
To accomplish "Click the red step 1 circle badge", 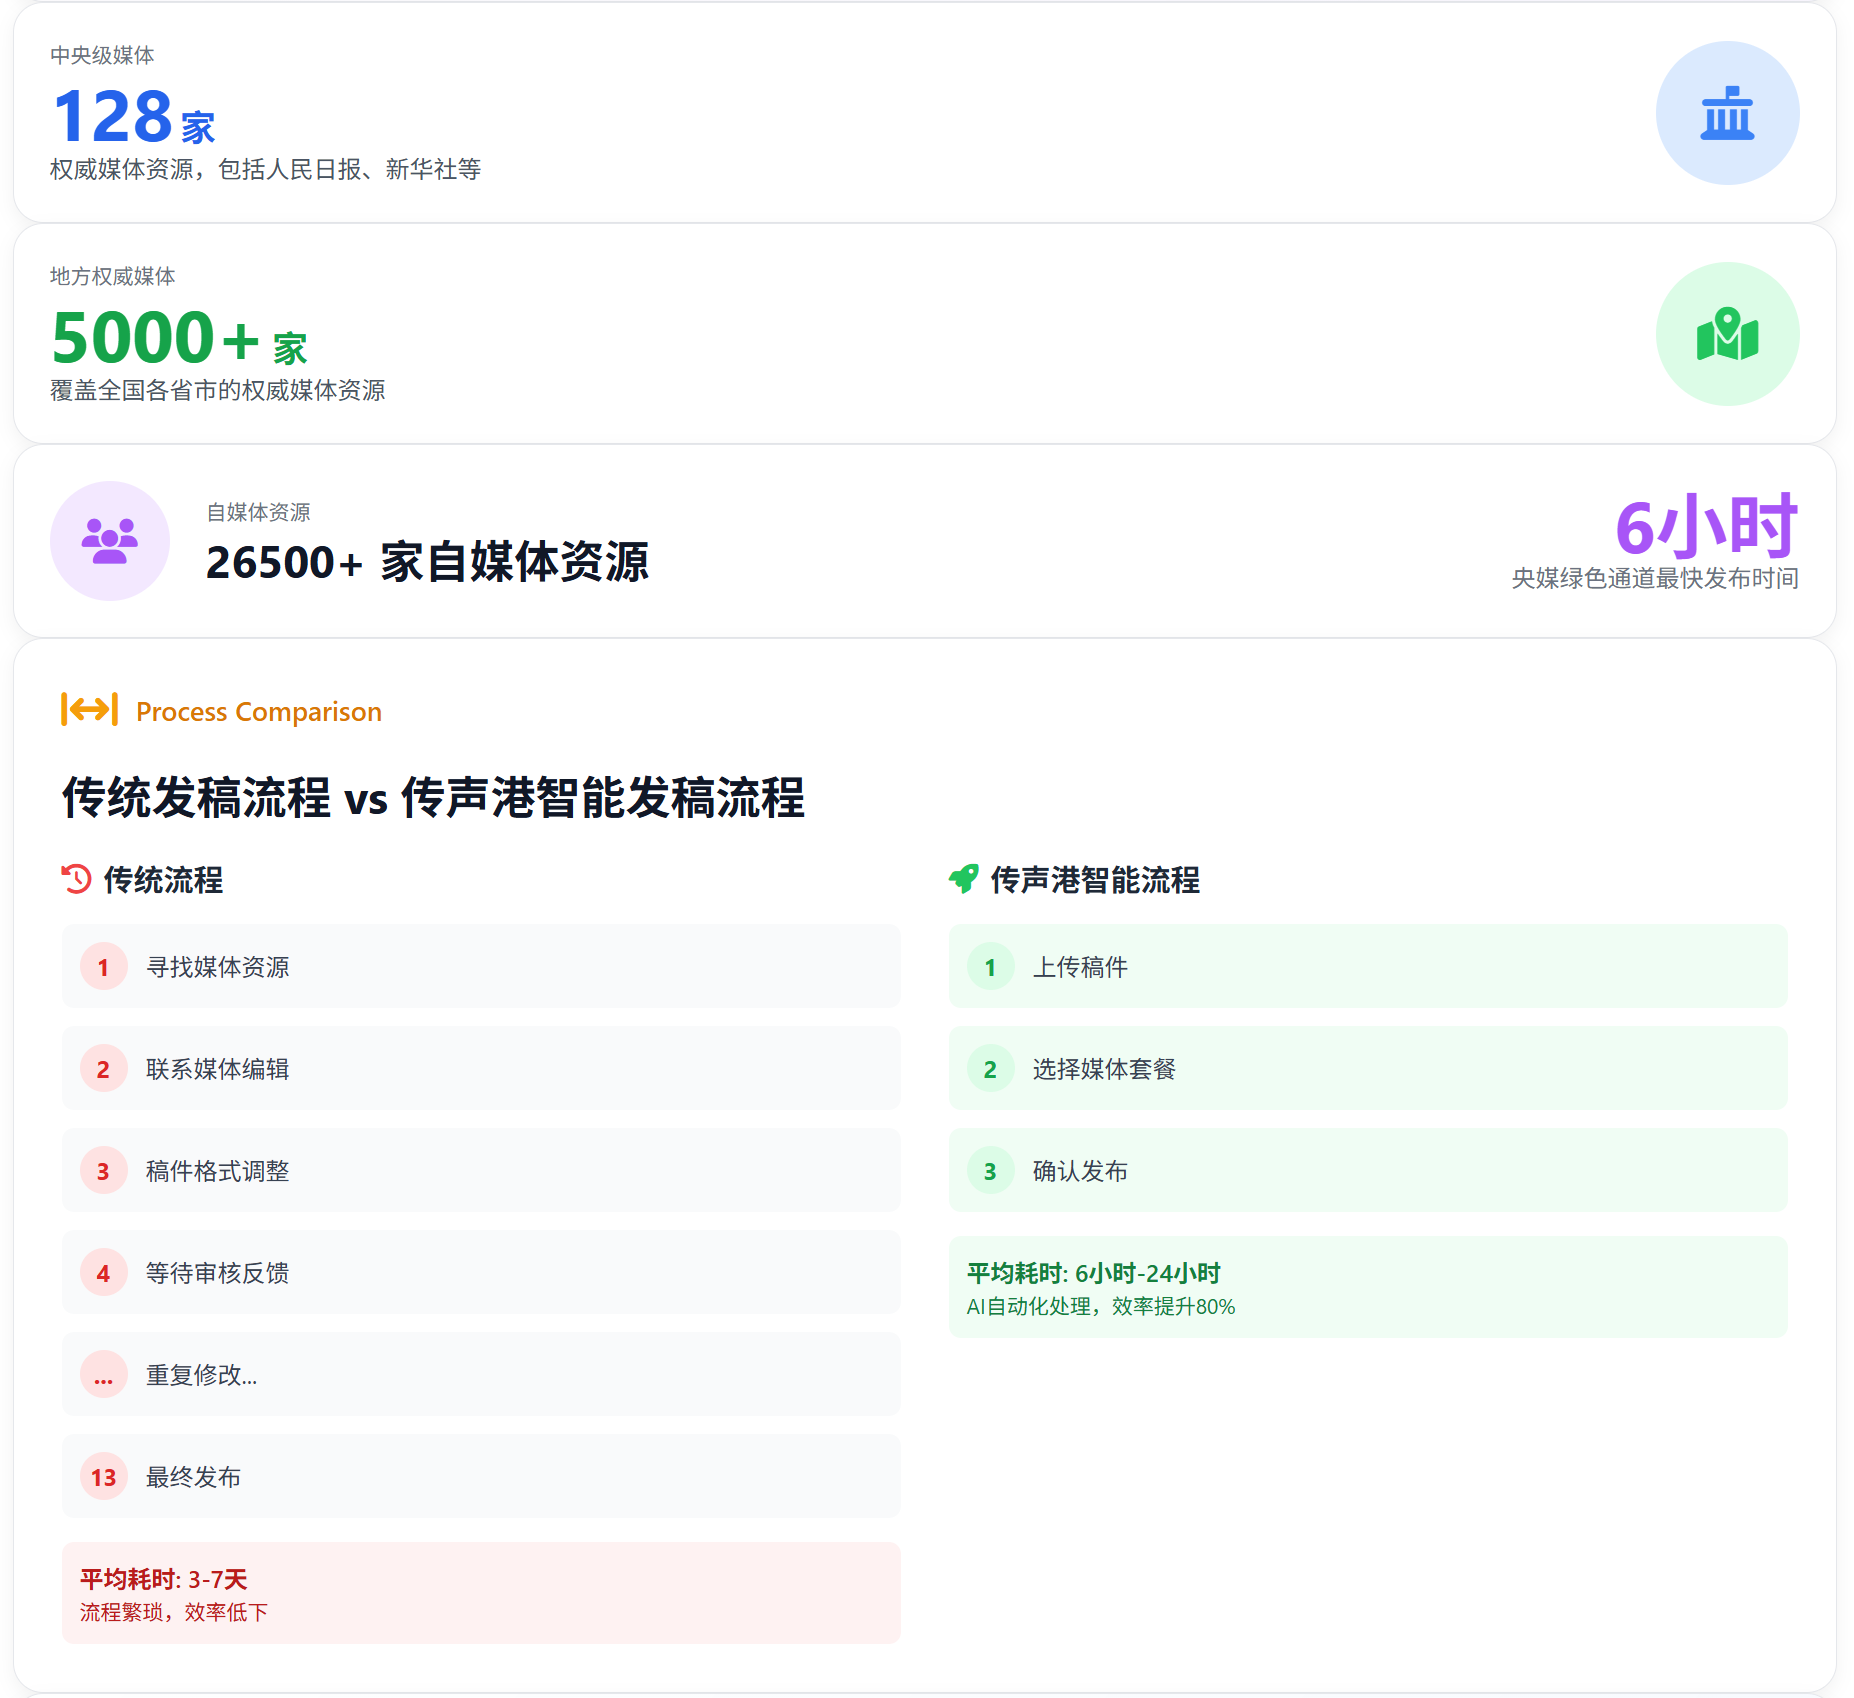I will click(103, 967).
